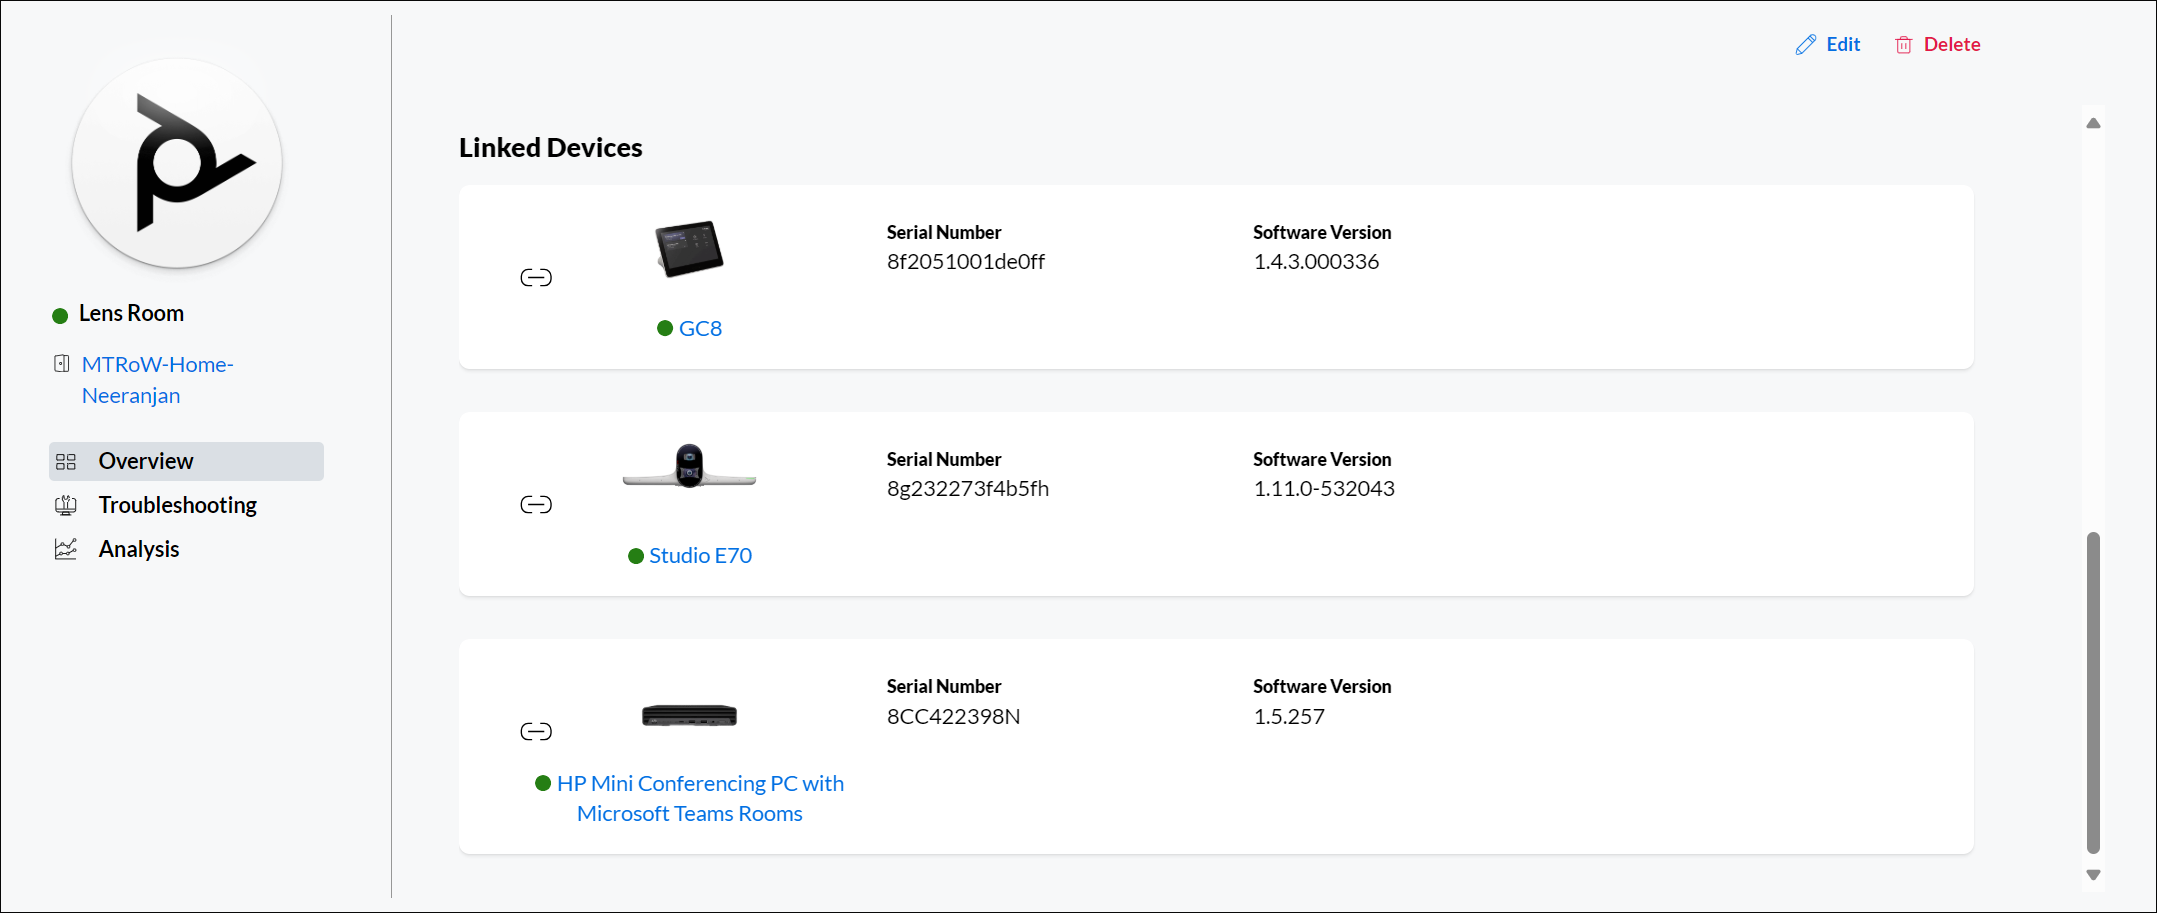The height and width of the screenshot is (913, 2157).
Task: Click the link icon beside Studio E70
Action: click(536, 504)
